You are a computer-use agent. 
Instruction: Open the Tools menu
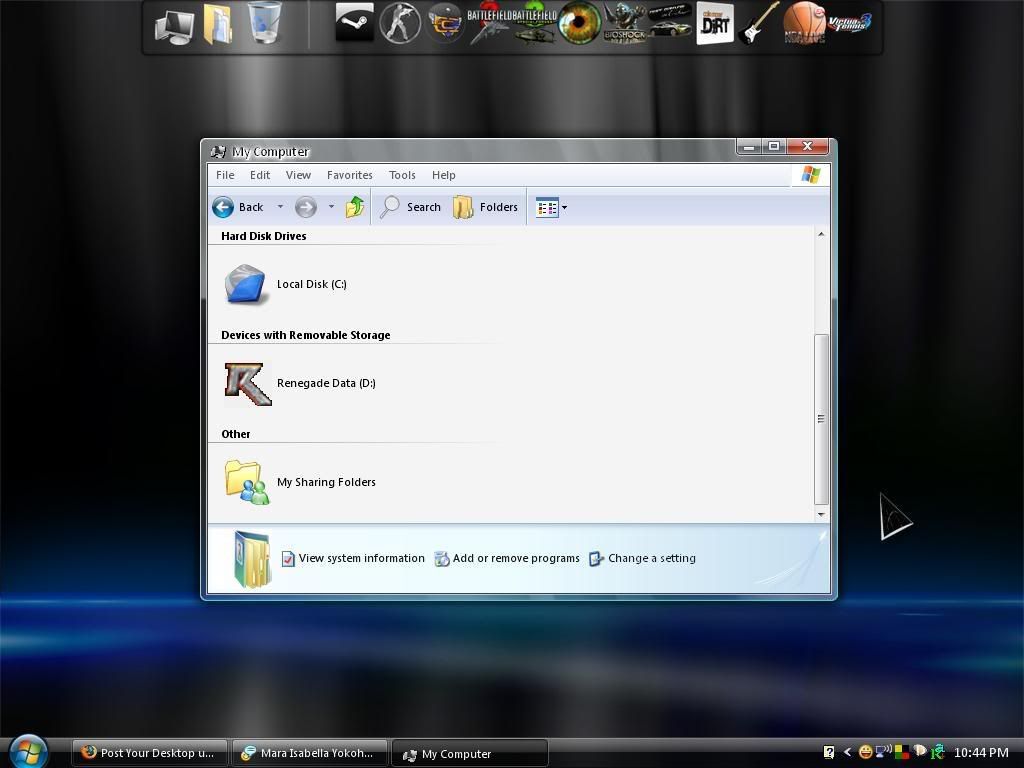click(x=402, y=175)
